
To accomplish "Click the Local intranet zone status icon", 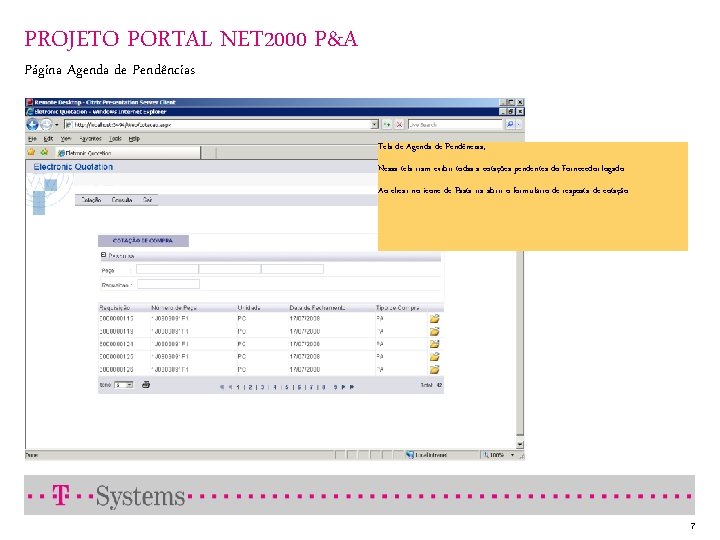I will coord(410,455).
